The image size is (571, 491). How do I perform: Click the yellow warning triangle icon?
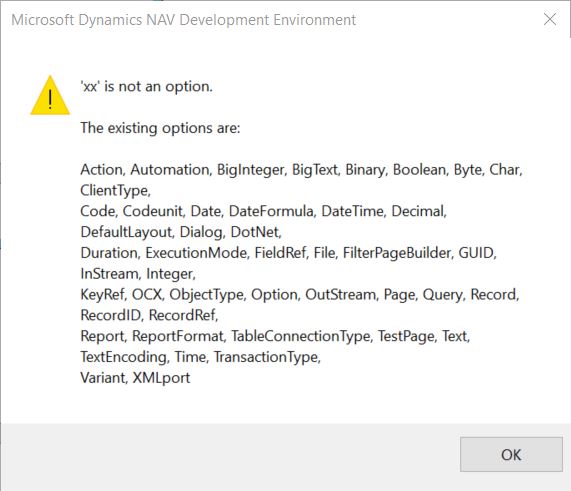click(x=50, y=95)
